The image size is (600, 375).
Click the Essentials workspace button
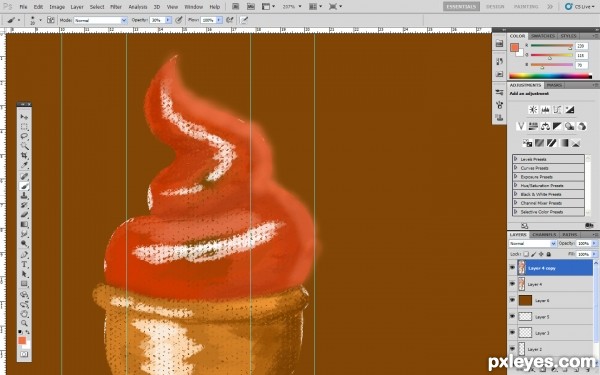click(461, 7)
